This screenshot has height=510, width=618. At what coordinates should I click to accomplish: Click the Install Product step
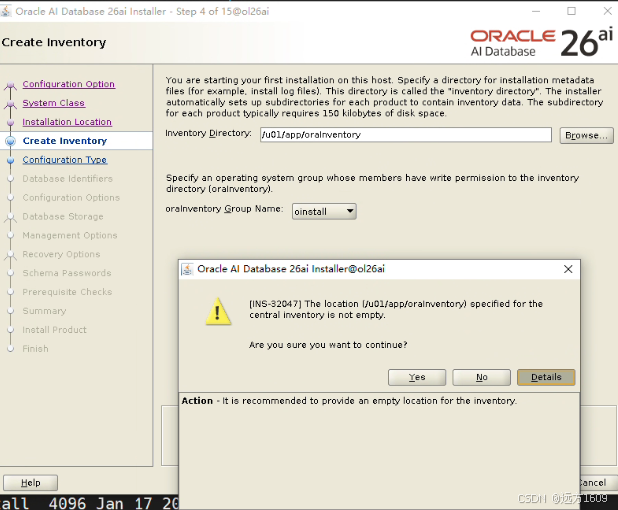click(54, 330)
